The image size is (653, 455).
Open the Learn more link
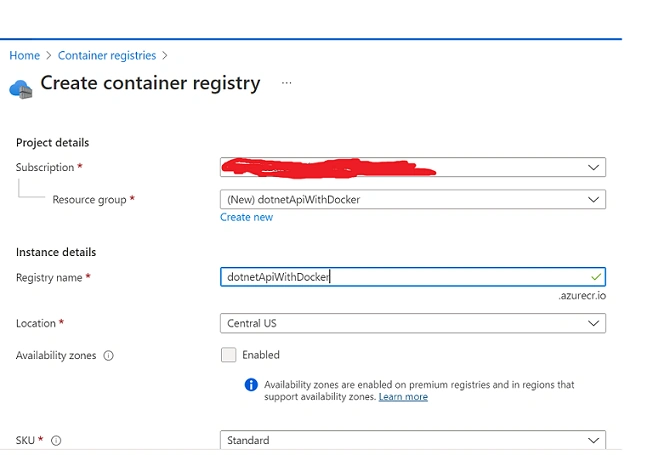[403, 397]
